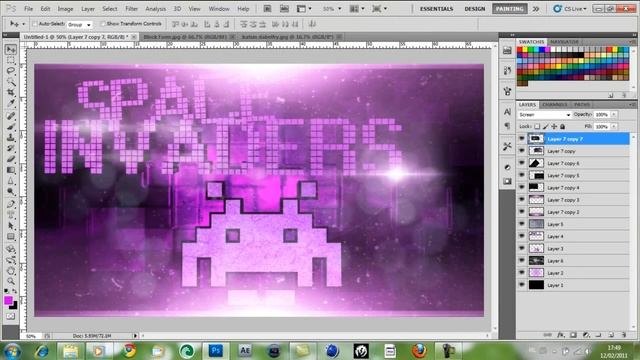Hide Layer 7 copy 6 visibility
This screenshot has height=360, width=640.
pyautogui.click(x=522, y=163)
